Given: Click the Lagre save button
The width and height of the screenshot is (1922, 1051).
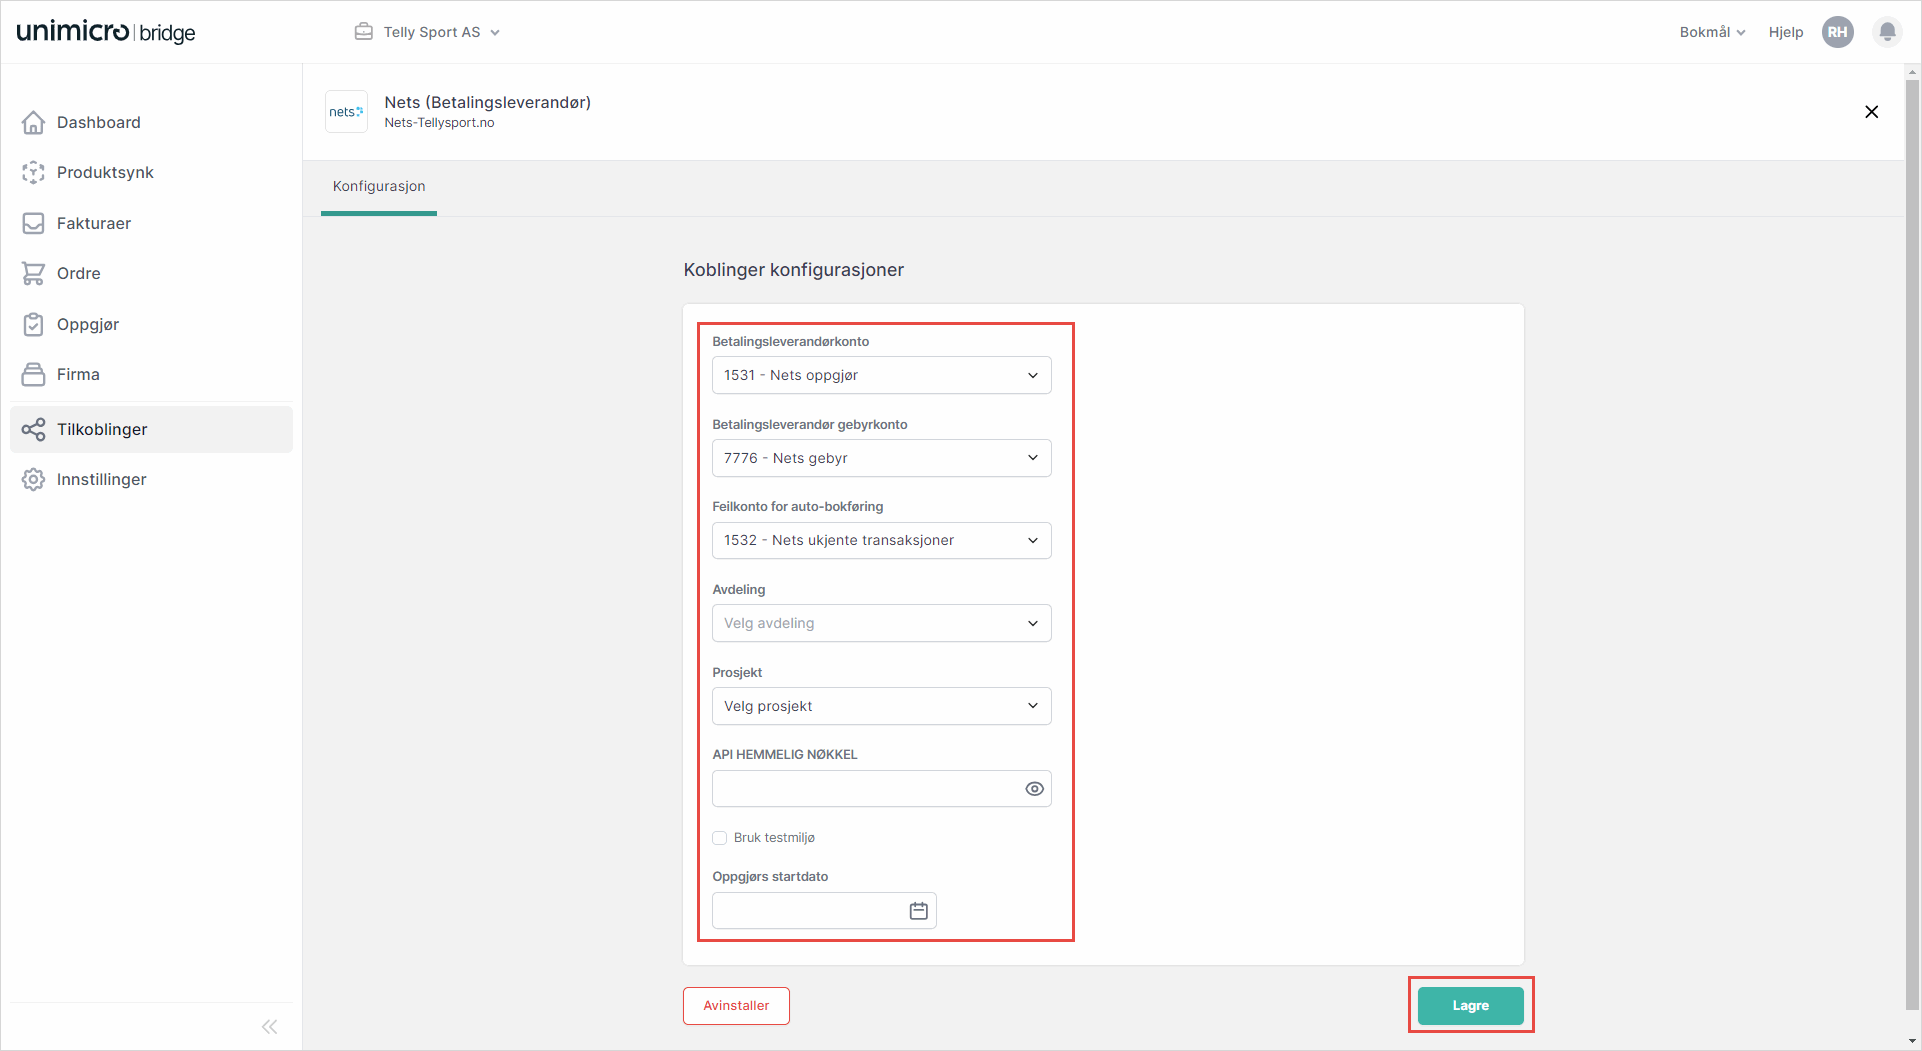Looking at the screenshot, I should tap(1470, 1005).
